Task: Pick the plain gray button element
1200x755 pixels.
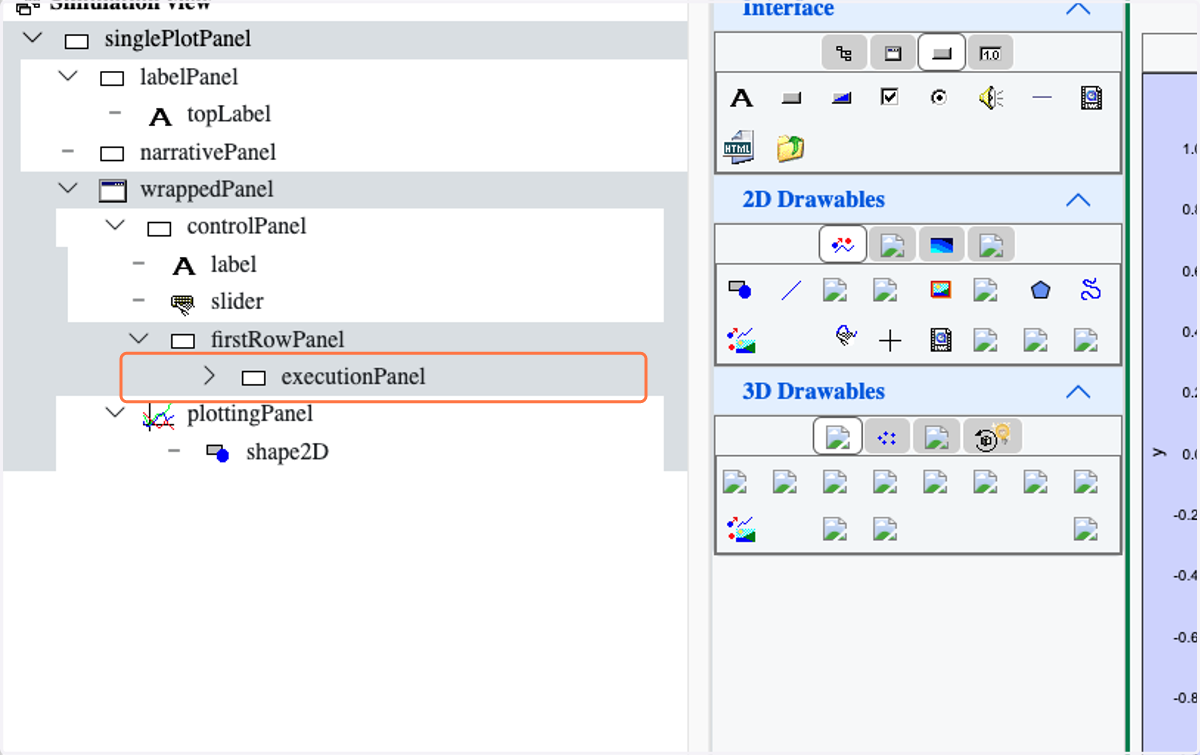Action: pyautogui.click(x=791, y=98)
